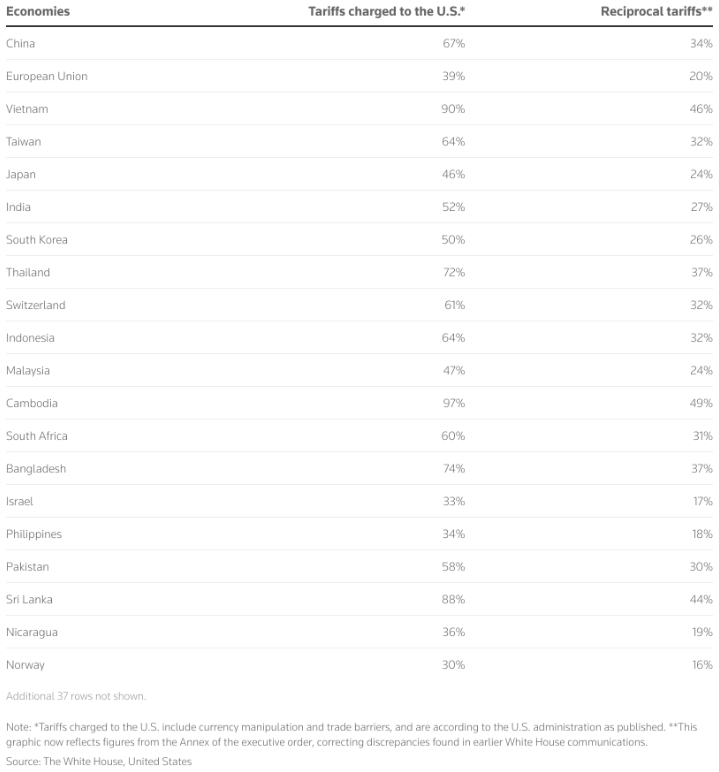Select the China row label
719x772 pixels.
coord(20,44)
